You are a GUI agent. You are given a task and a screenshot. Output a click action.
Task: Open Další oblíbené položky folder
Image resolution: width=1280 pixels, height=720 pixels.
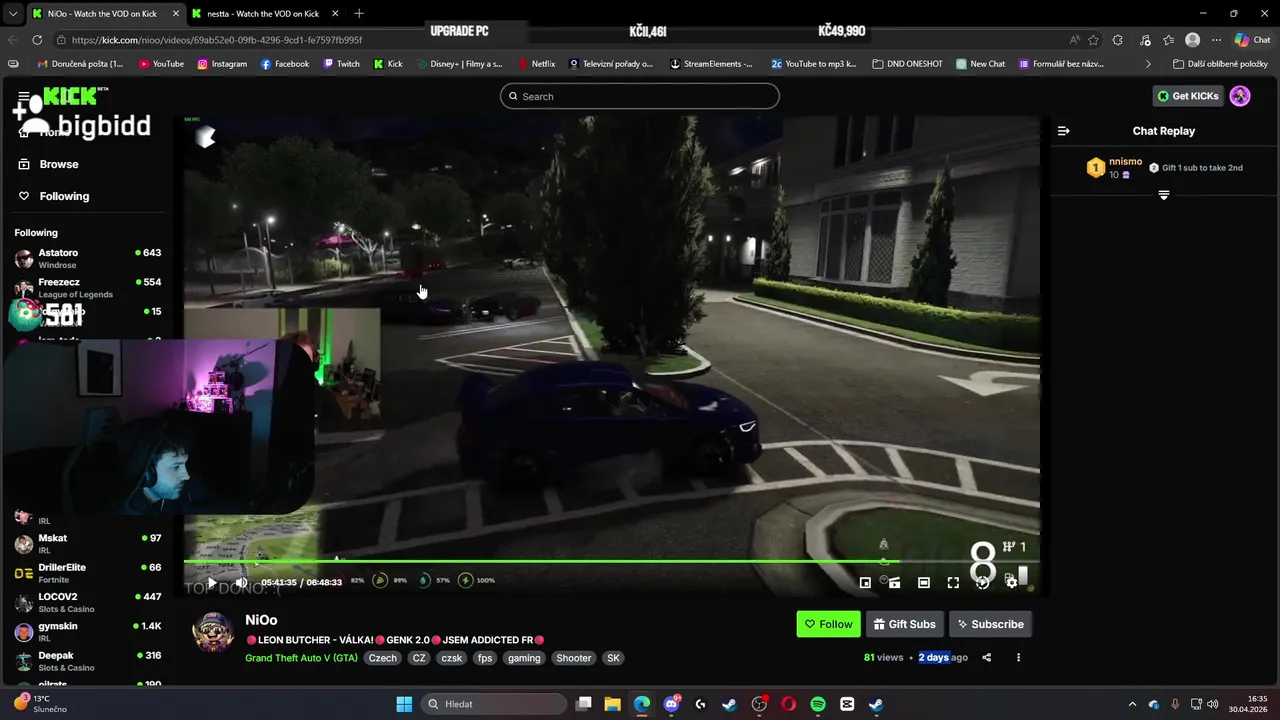pos(1220,64)
